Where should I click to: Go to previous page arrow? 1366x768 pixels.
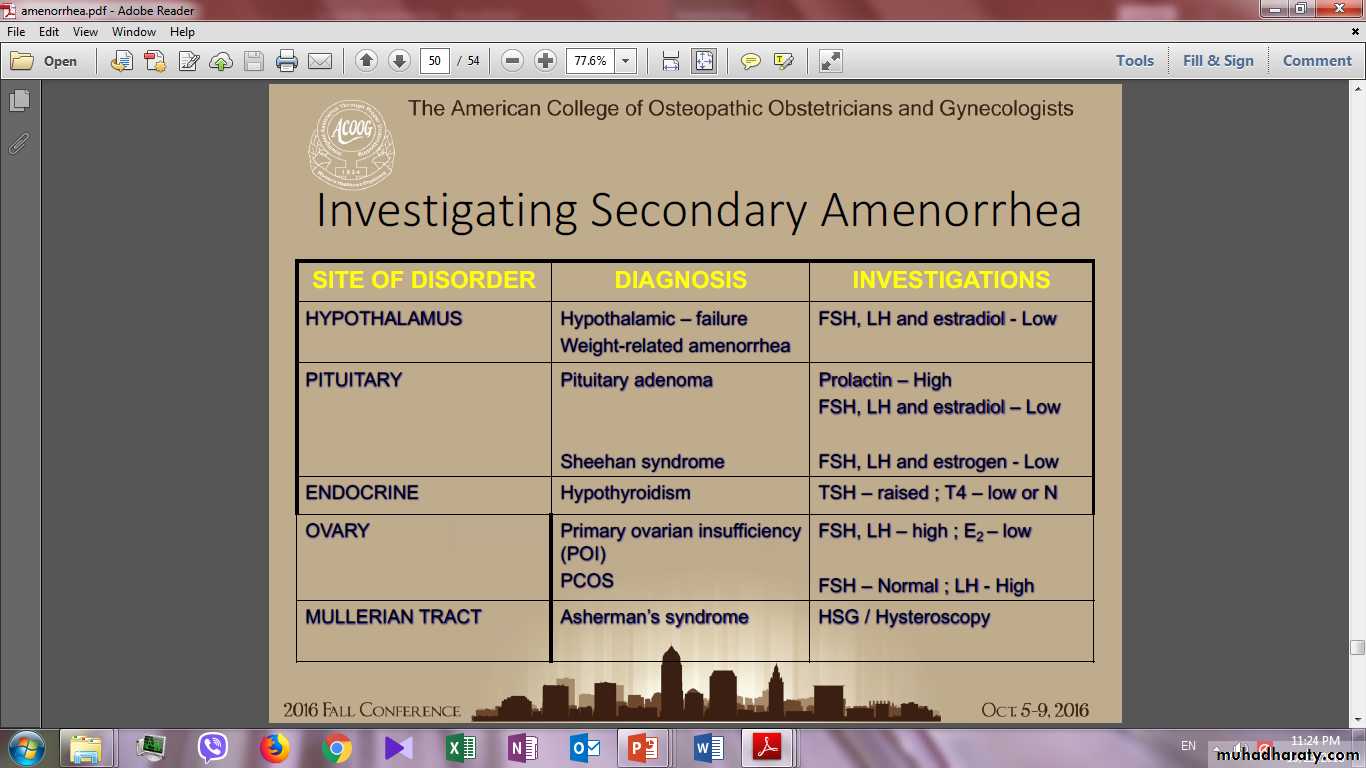(x=366, y=61)
